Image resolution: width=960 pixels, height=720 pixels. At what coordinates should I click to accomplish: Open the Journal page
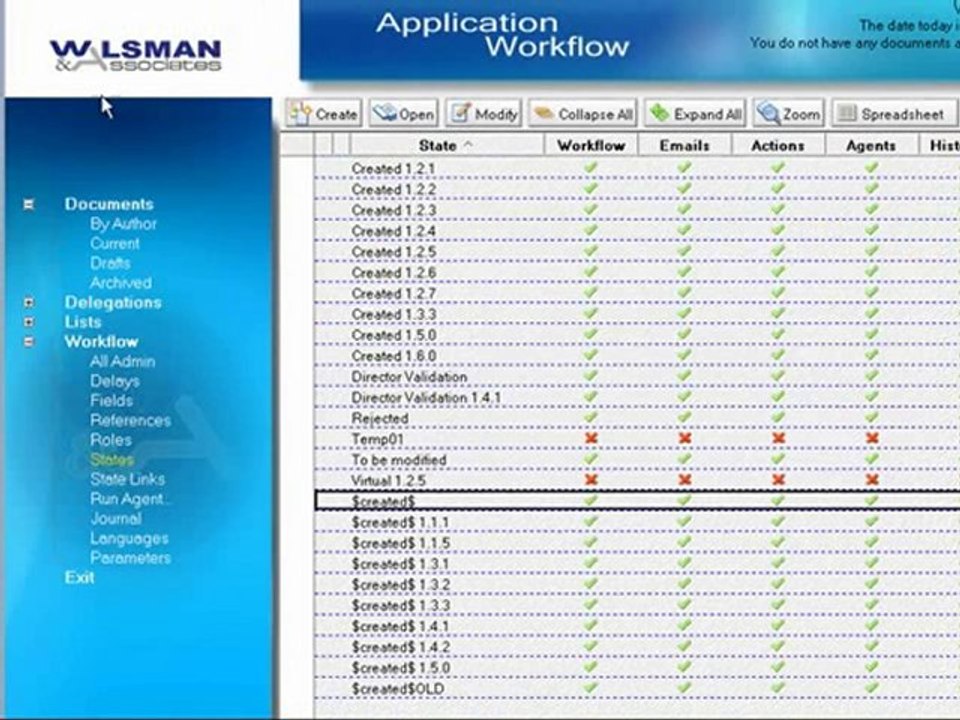[x=116, y=519]
